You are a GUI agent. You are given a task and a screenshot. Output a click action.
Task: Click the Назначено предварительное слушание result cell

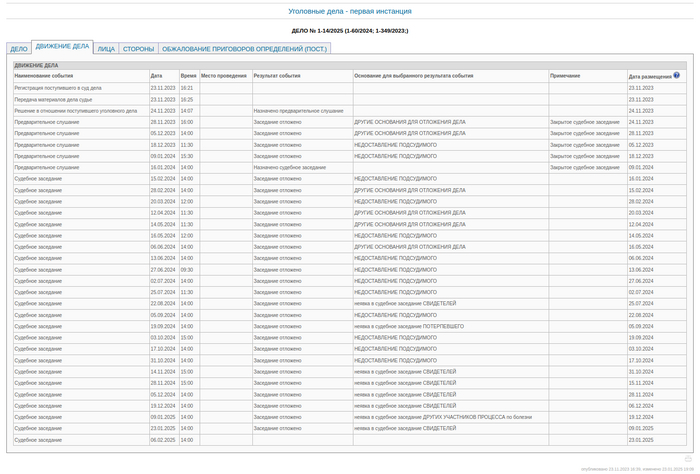point(298,111)
